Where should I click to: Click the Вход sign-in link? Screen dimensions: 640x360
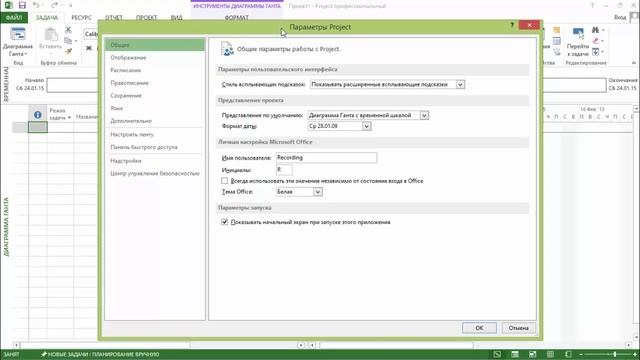(620, 17)
